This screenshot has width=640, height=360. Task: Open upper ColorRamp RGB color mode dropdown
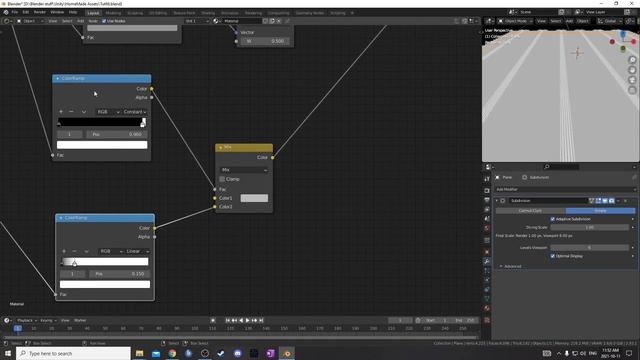(108, 112)
